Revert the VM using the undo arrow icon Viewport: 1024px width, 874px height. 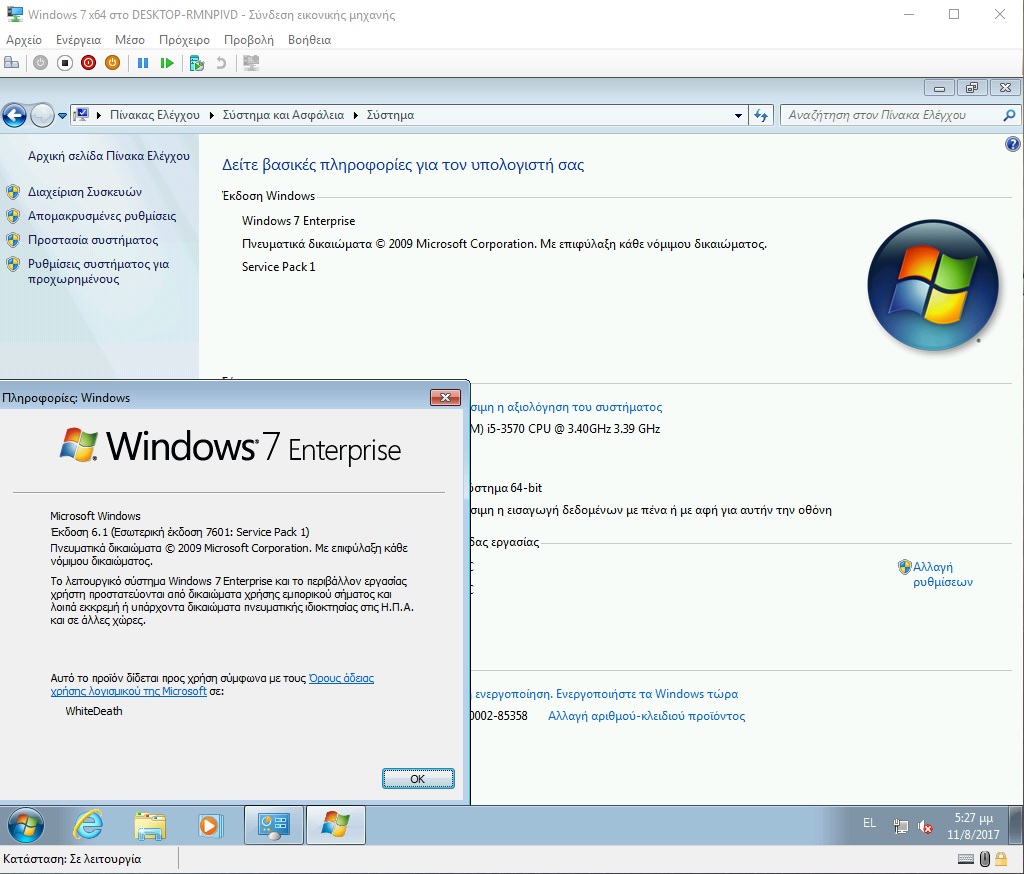[221, 63]
